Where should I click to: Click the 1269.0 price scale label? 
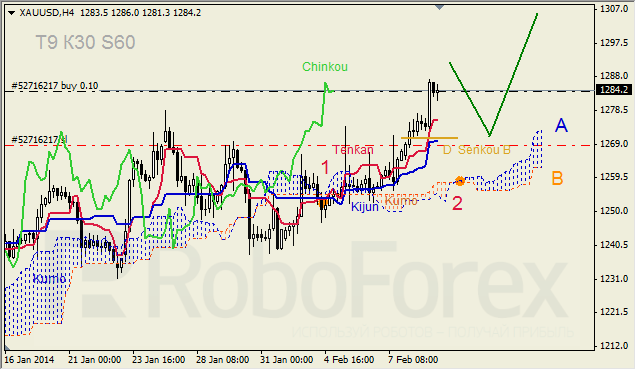614,144
